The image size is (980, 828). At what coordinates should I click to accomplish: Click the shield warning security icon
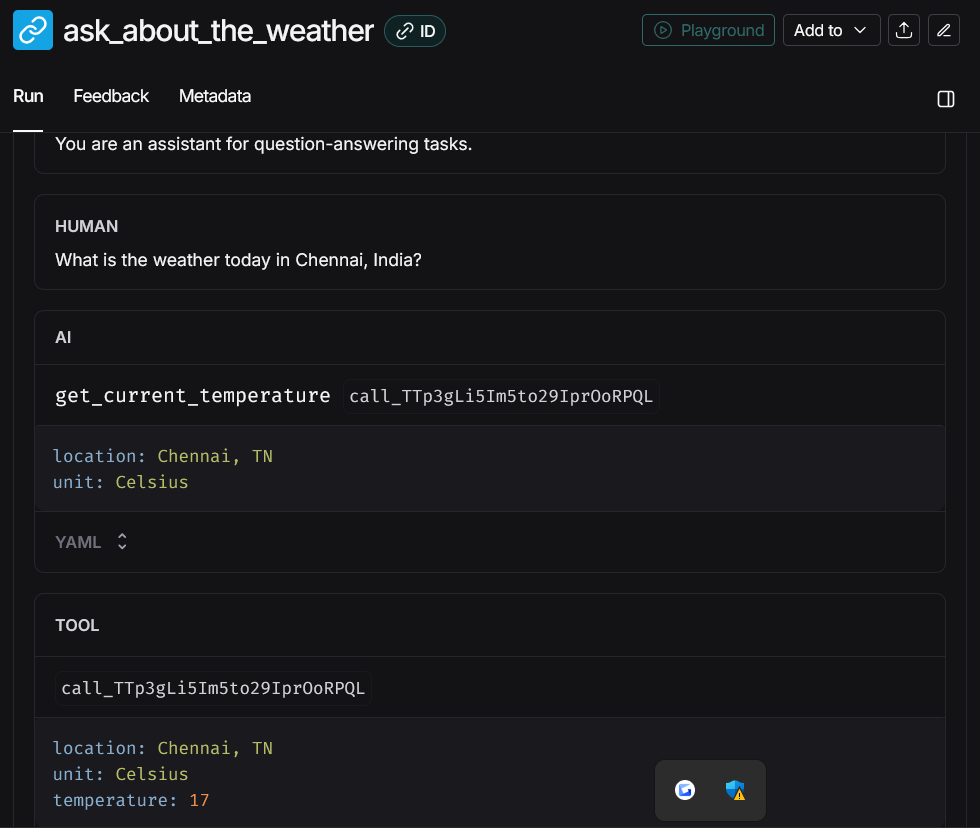pyautogui.click(x=735, y=790)
